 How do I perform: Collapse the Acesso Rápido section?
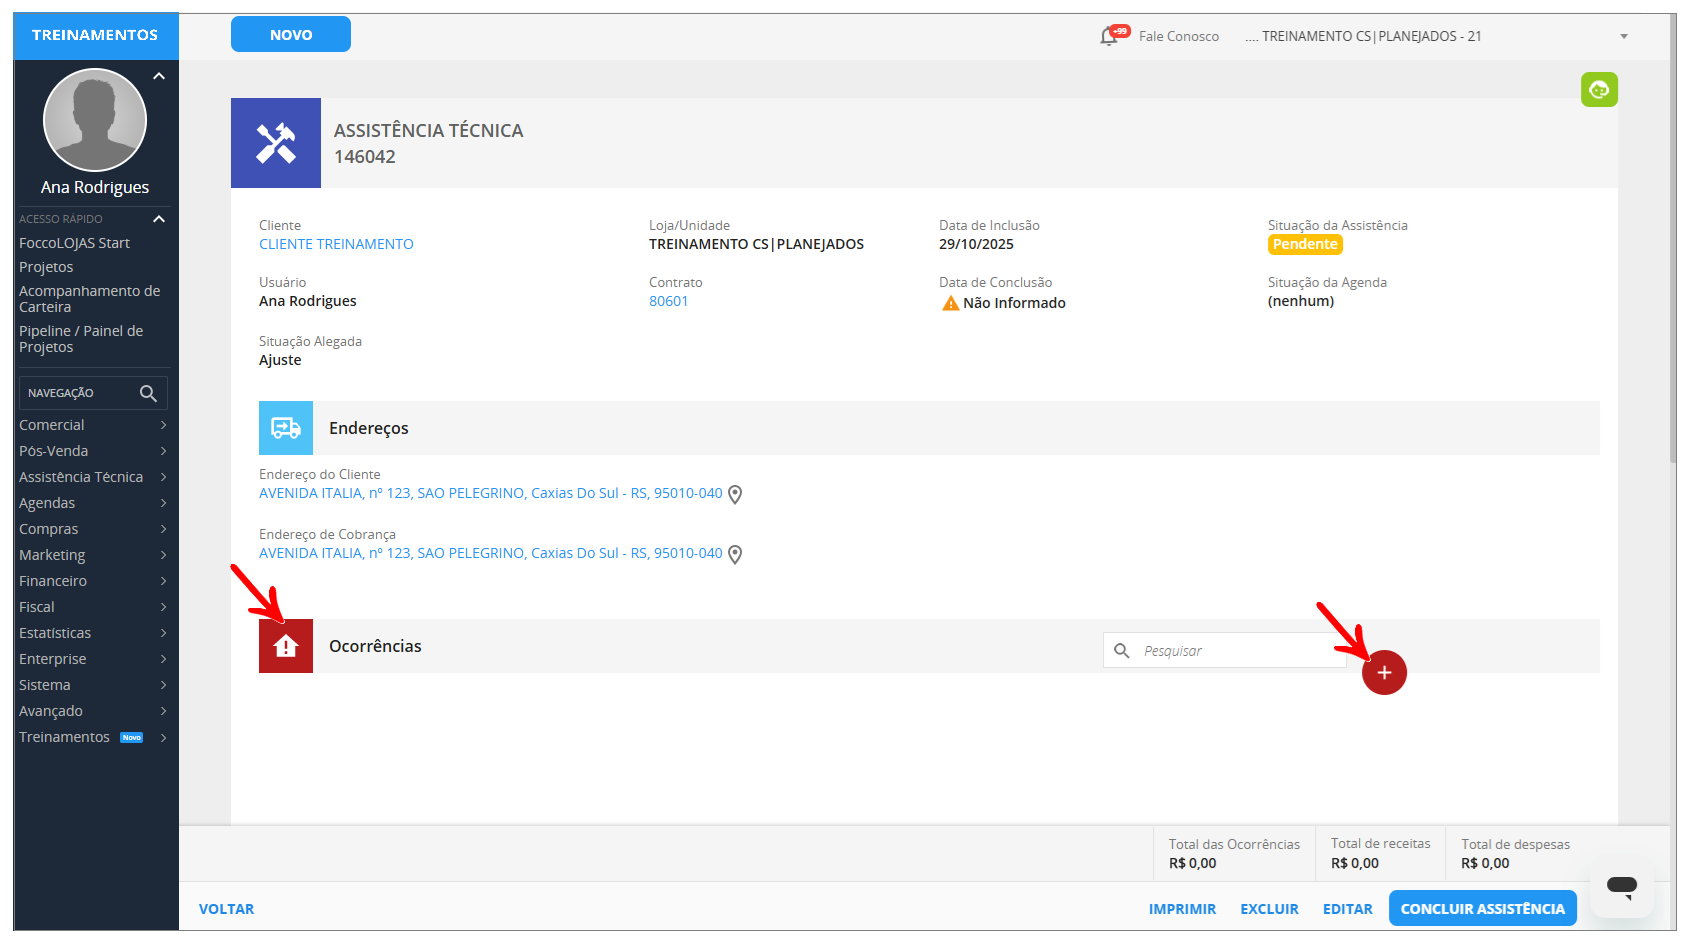tap(159, 219)
